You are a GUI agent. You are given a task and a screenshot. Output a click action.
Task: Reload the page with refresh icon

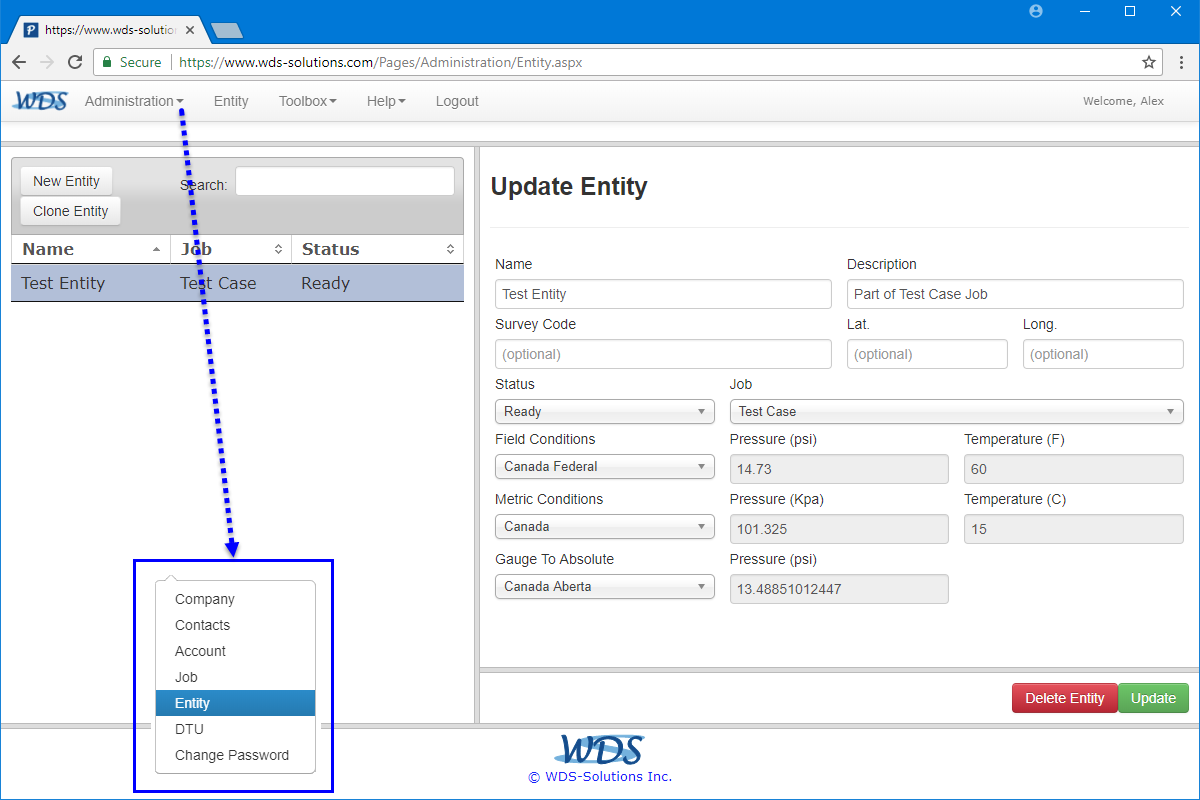point(75,62)
